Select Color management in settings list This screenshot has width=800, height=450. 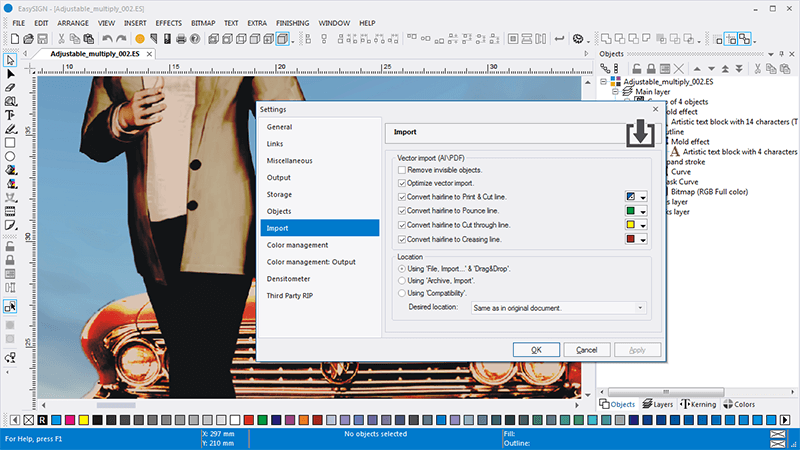click(298, 245)
